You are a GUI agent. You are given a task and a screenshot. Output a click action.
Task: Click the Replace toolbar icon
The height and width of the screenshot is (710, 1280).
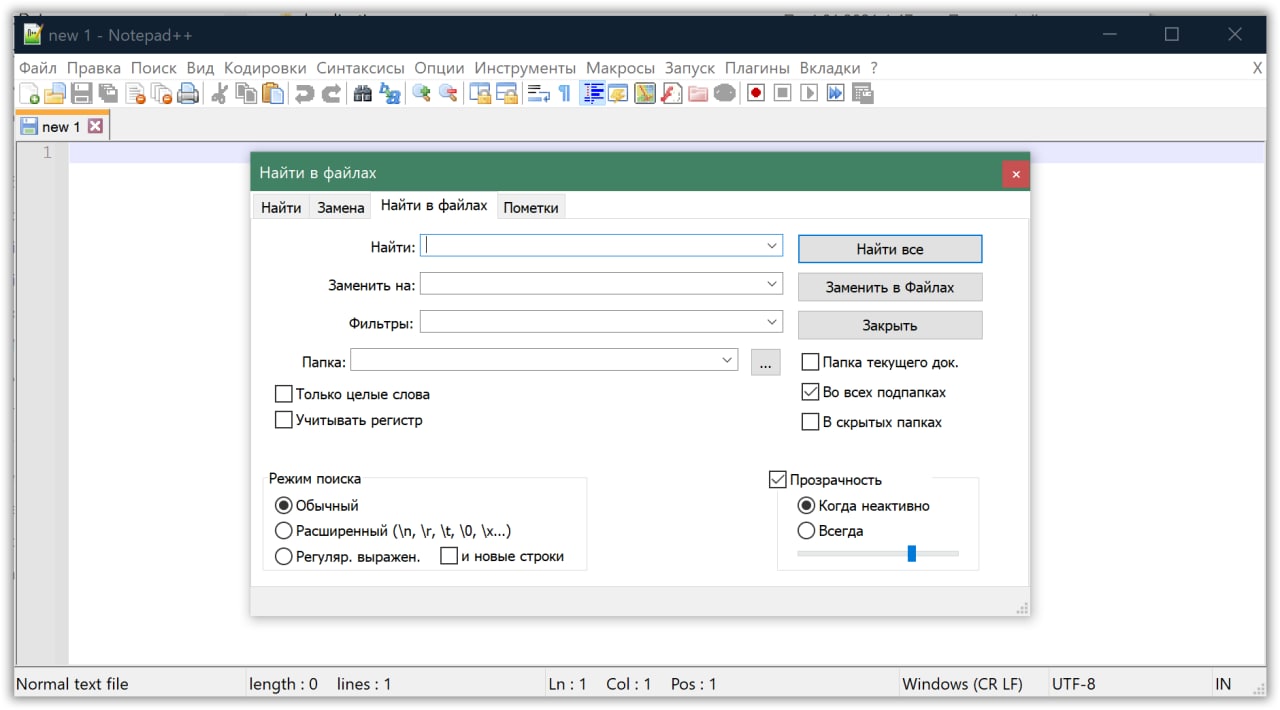(390, 94)
